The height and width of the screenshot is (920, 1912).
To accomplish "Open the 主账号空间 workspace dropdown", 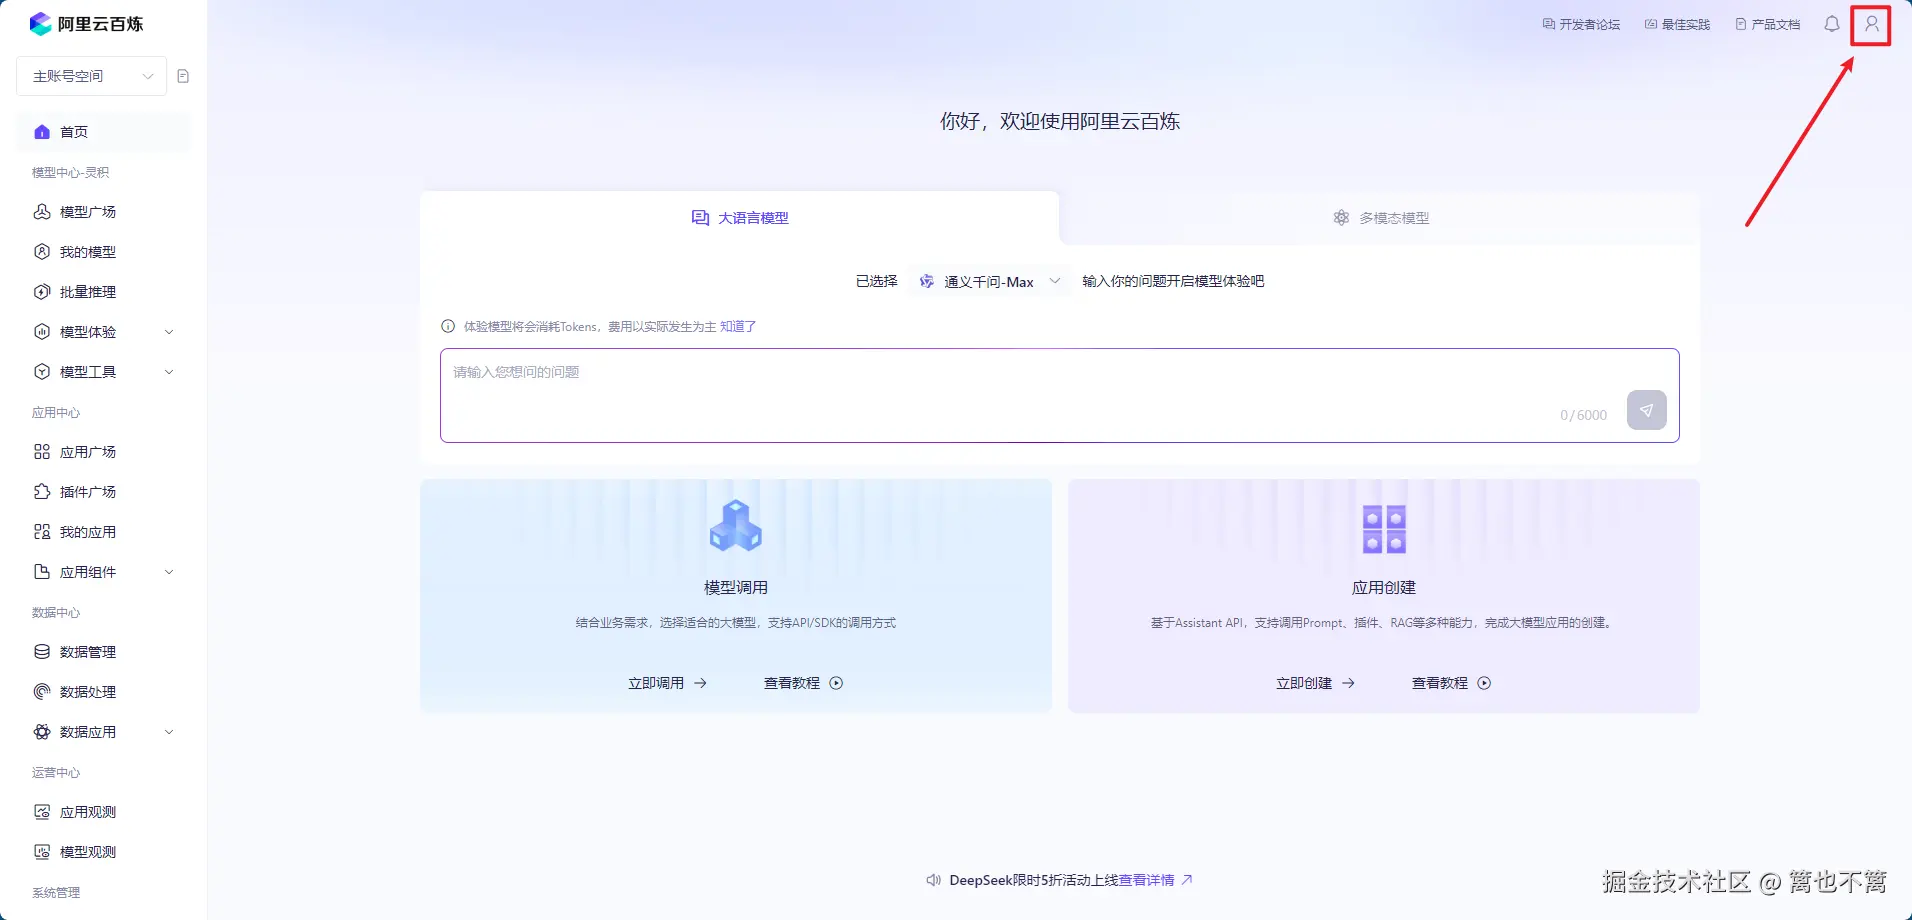I will pos(92,76).
